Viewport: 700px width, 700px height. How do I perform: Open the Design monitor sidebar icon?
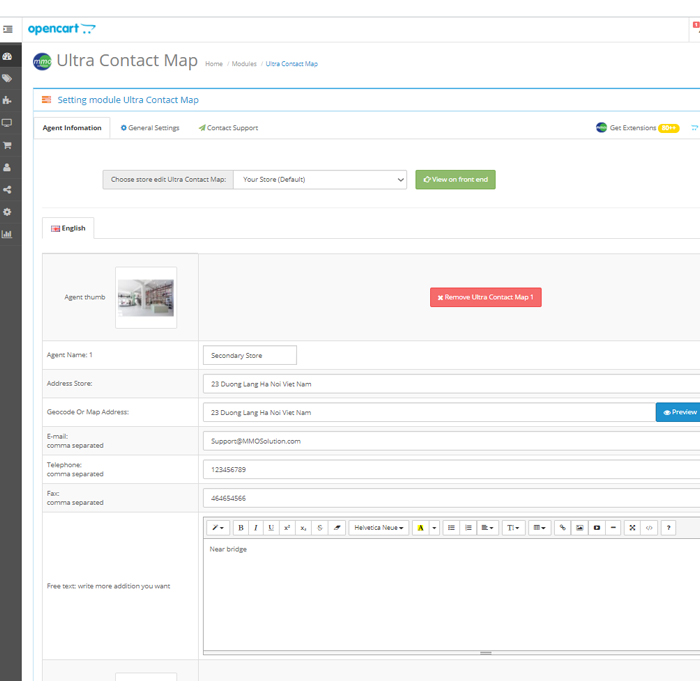7,123
